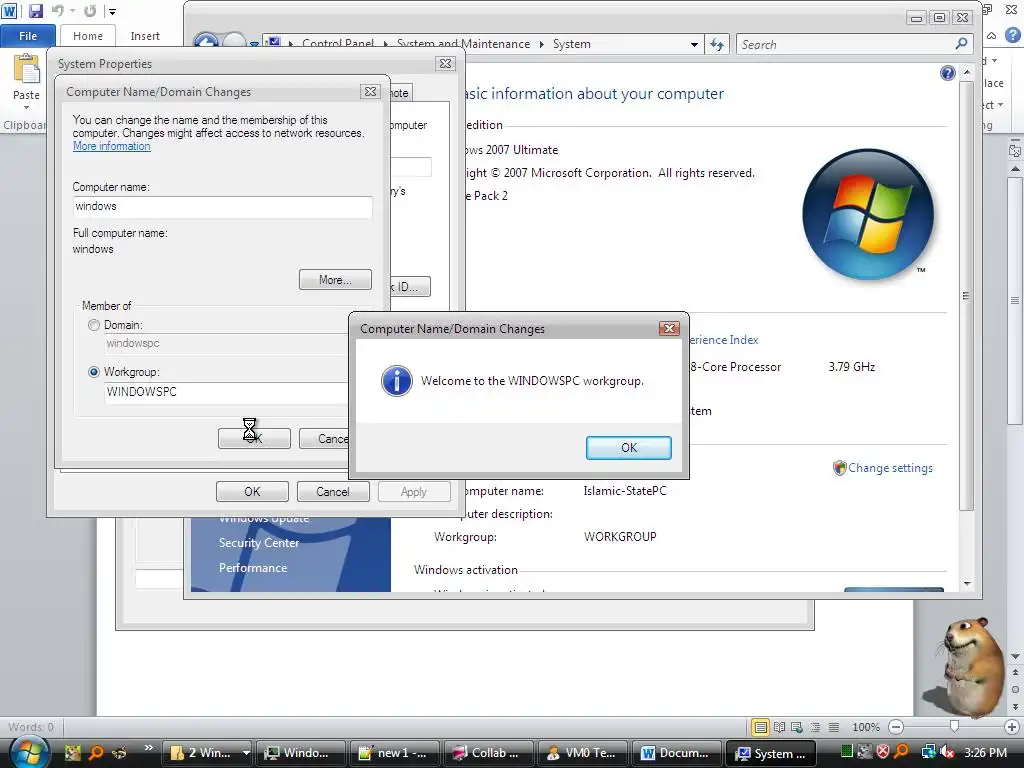1024x768 pixels.
Task: Open the Paste options dropdown arrow
Action: click(x=27, y=108)
